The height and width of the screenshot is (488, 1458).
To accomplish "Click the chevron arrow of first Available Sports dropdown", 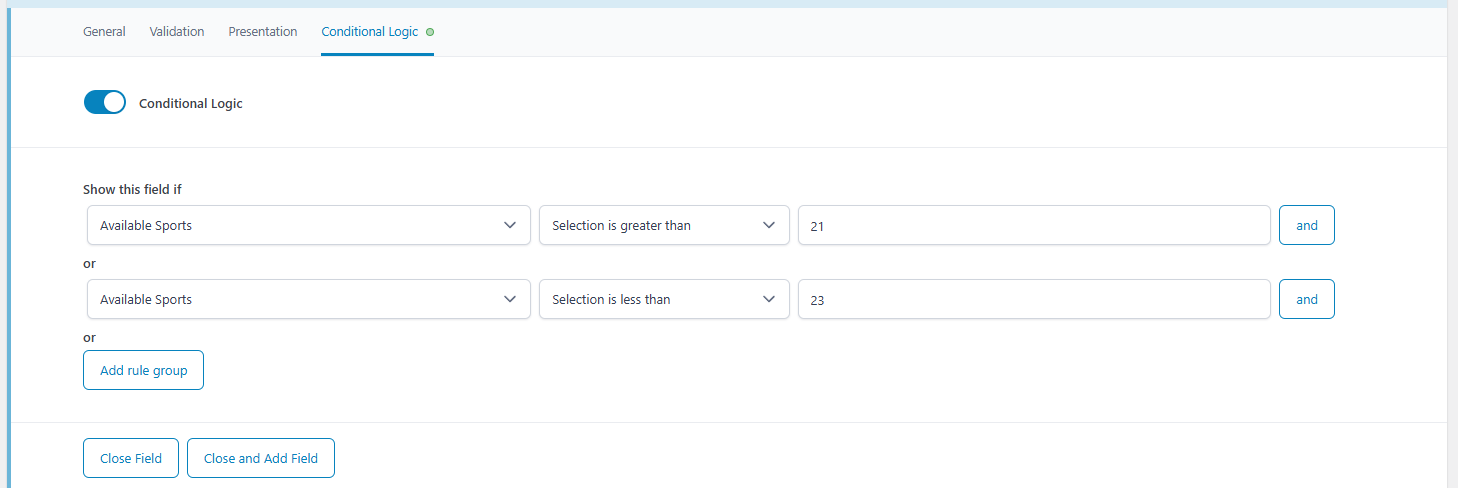I will click(x=510, y=225).
